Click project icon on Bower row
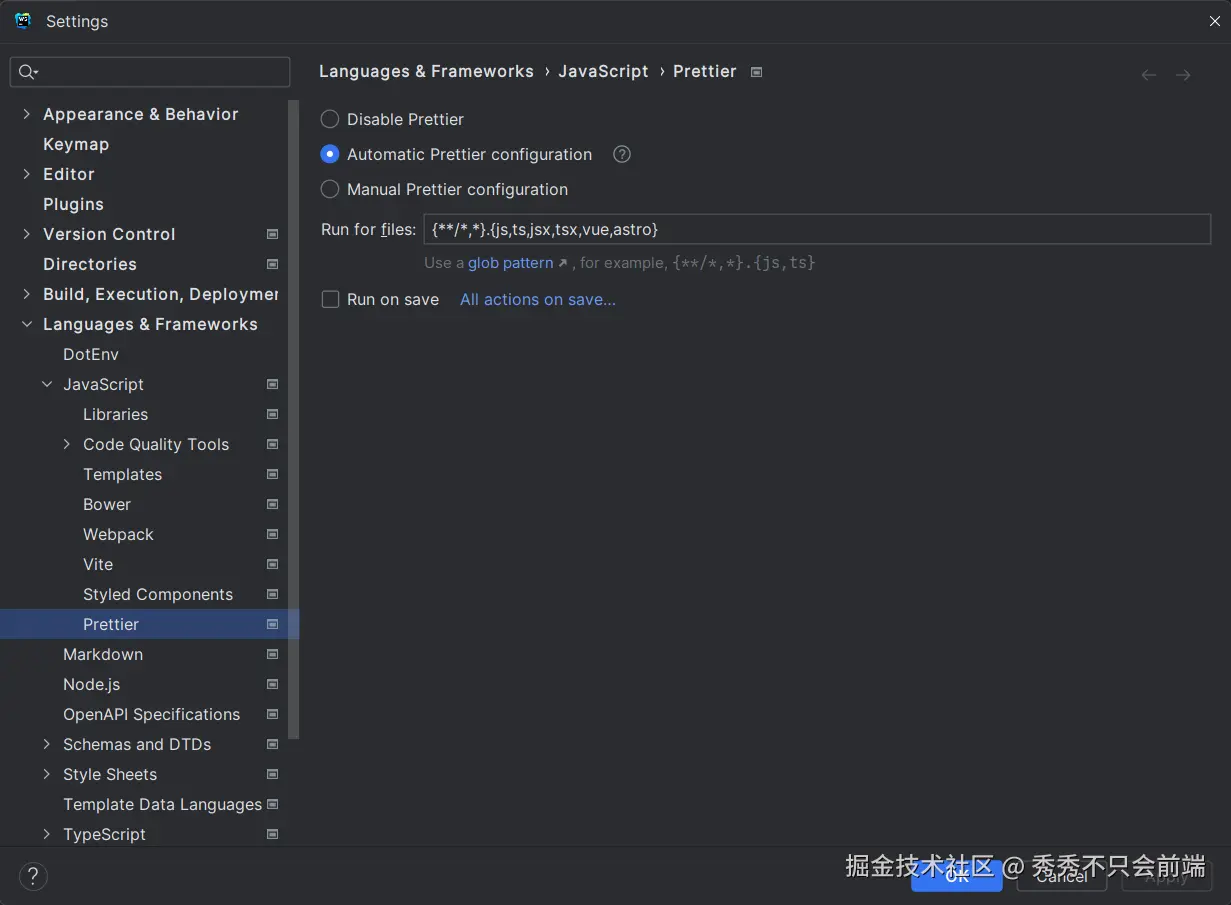1231x905 pixels. (272, 504)
